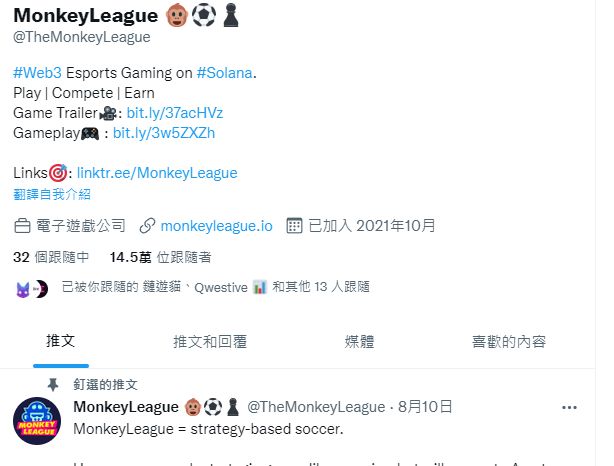Click the briefcase icon beside 電子遊戲公司

22,226
